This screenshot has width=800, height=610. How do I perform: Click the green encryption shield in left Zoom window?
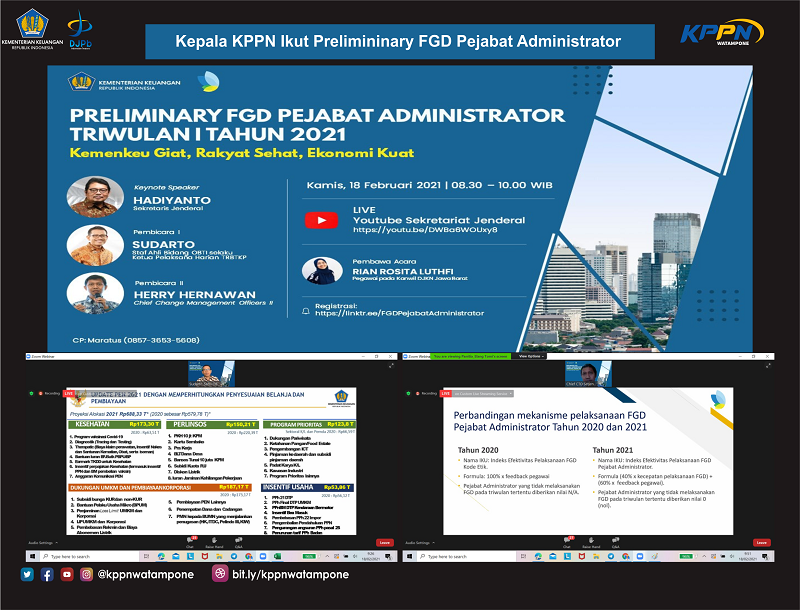(32, 394)
